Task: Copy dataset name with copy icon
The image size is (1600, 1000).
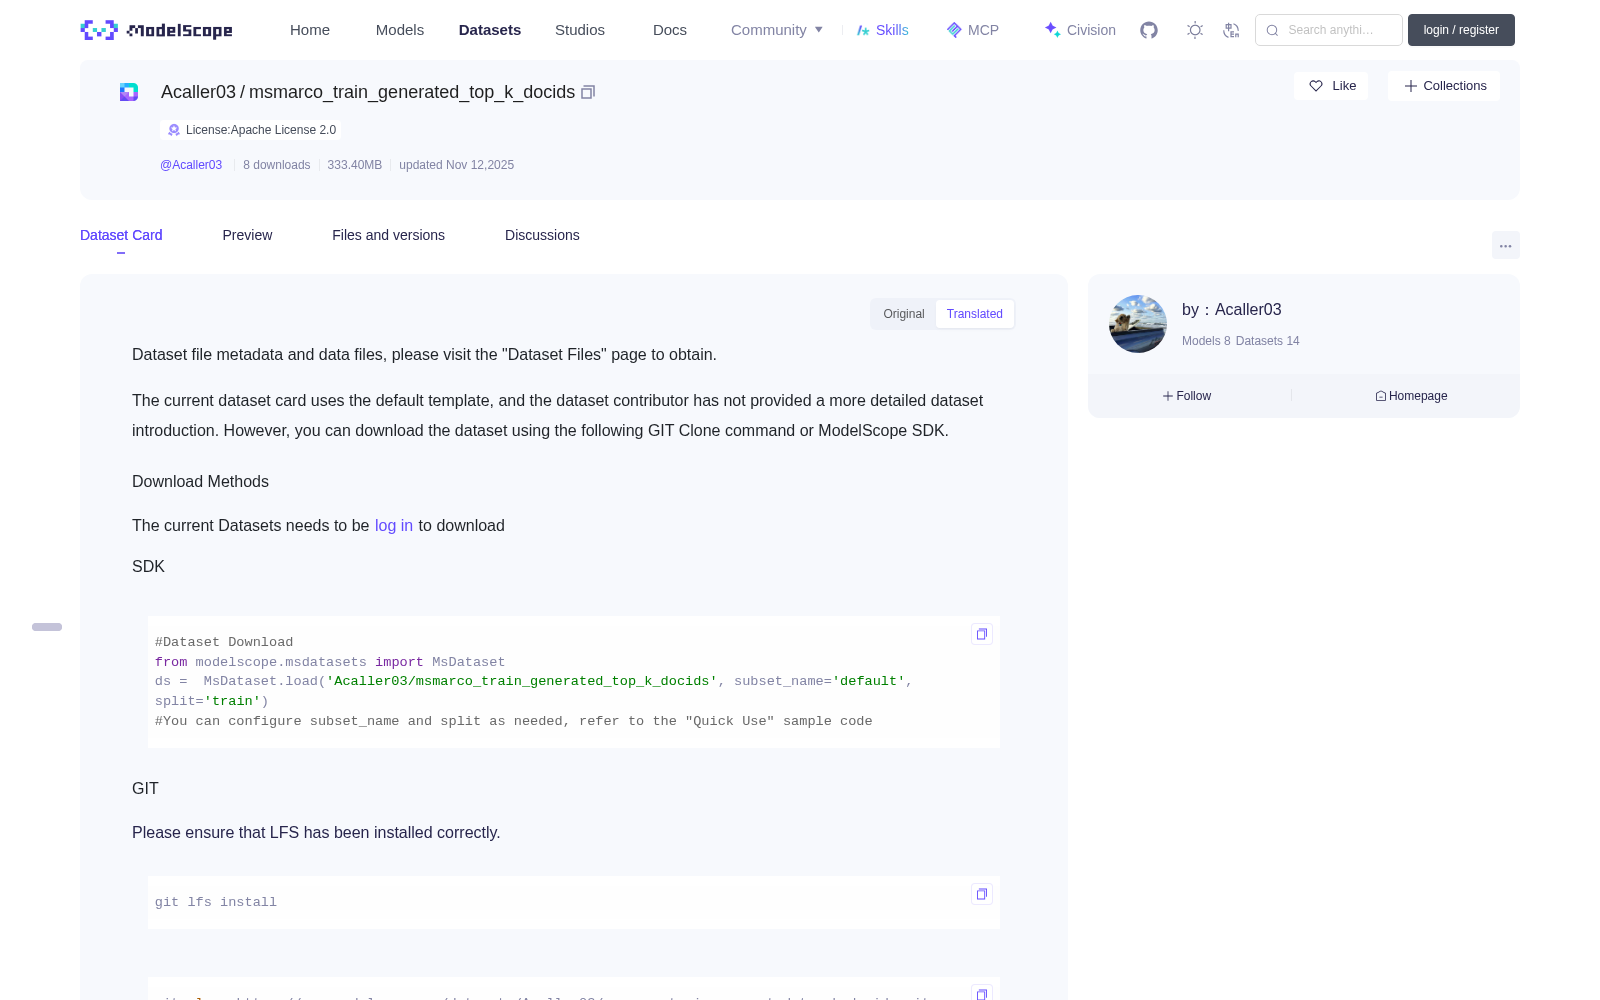Action: (588, 92)
